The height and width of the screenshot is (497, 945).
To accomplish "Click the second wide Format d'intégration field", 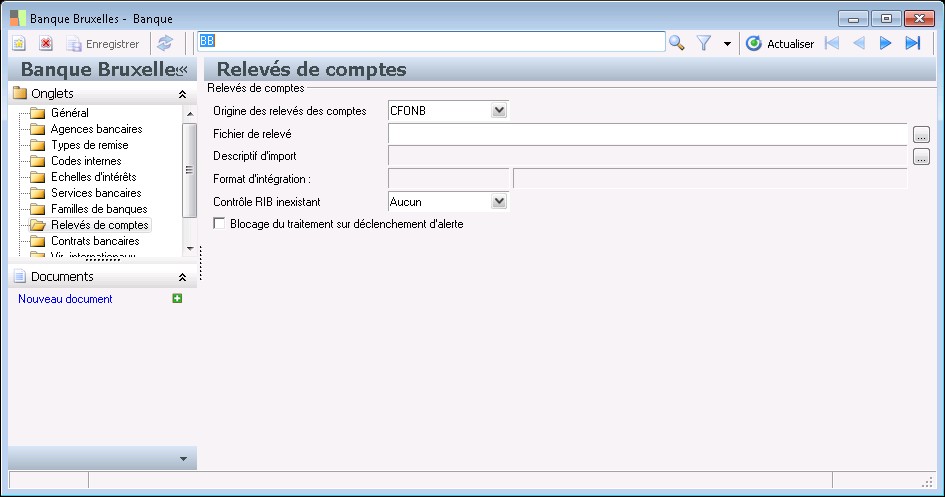I will click(x=710, y=179).
